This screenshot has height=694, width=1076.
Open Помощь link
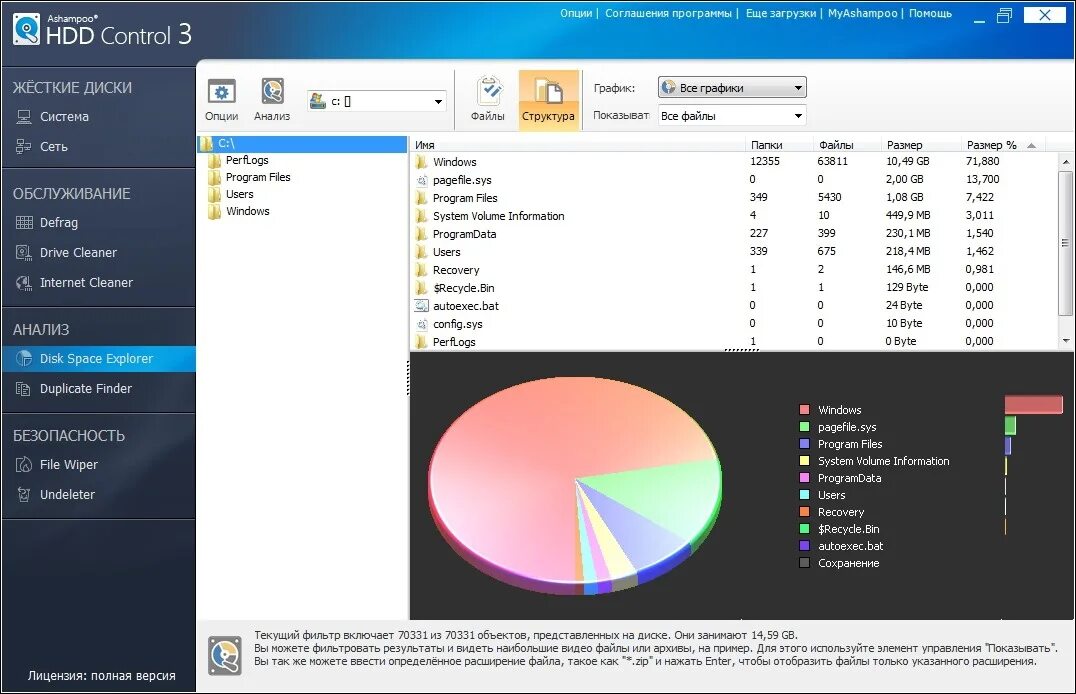point(931,13)
